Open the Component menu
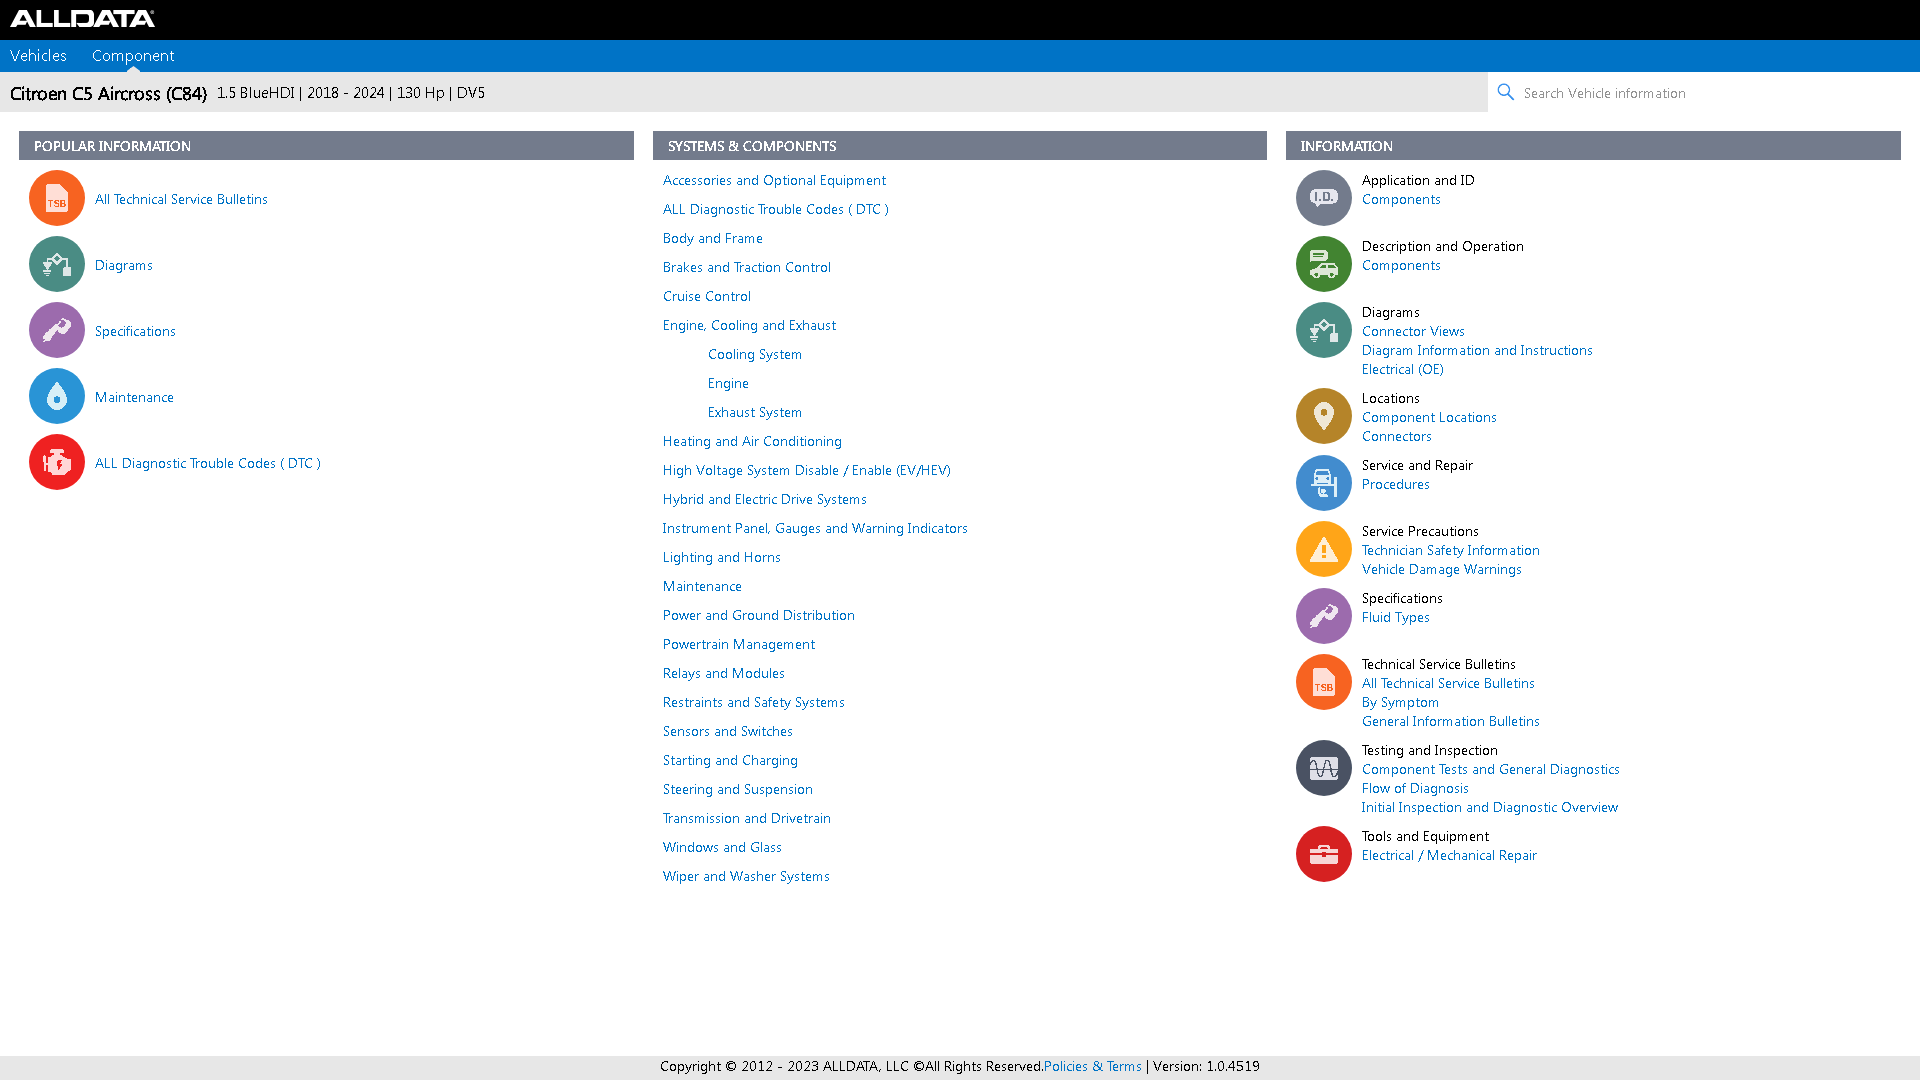Image resolution: width=1920 pixels, height=1080 pixels. pos(132,55)
